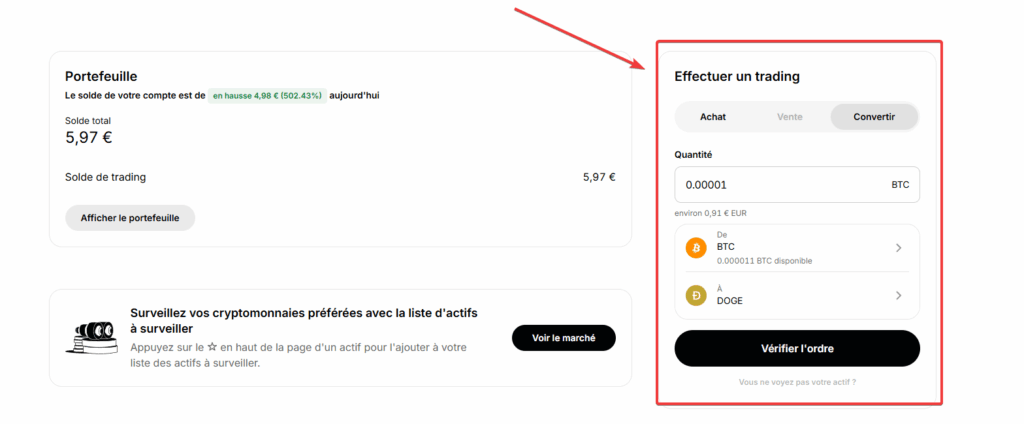The height and width of the screenshot is (424, 1024).
Task: Switch to the Vente tab
Action: point(790,117)
